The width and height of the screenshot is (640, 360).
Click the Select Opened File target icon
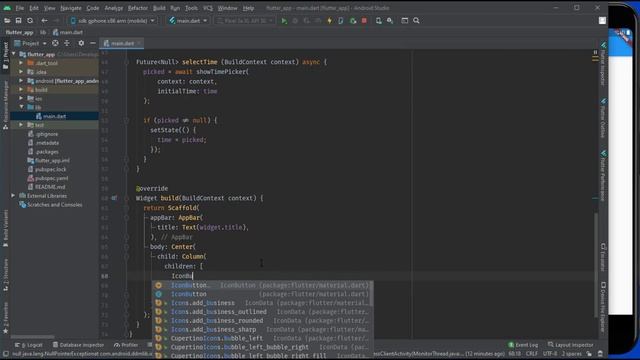pyautogui.click(x=55, y=43)
